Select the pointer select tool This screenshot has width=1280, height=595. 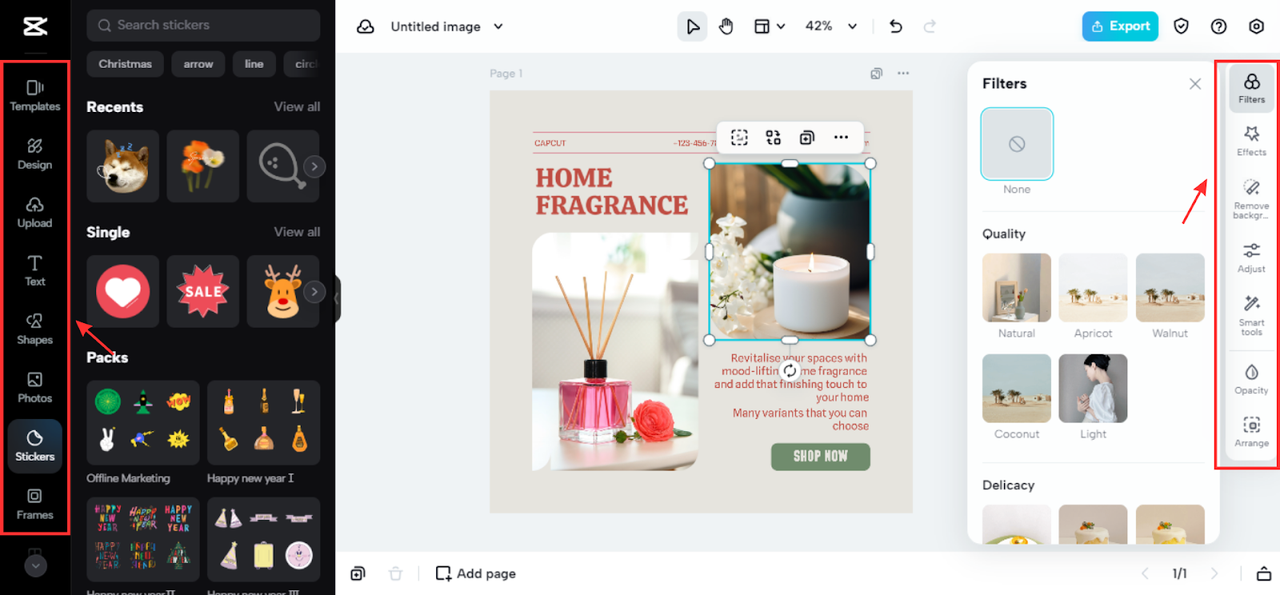point(692,26)
